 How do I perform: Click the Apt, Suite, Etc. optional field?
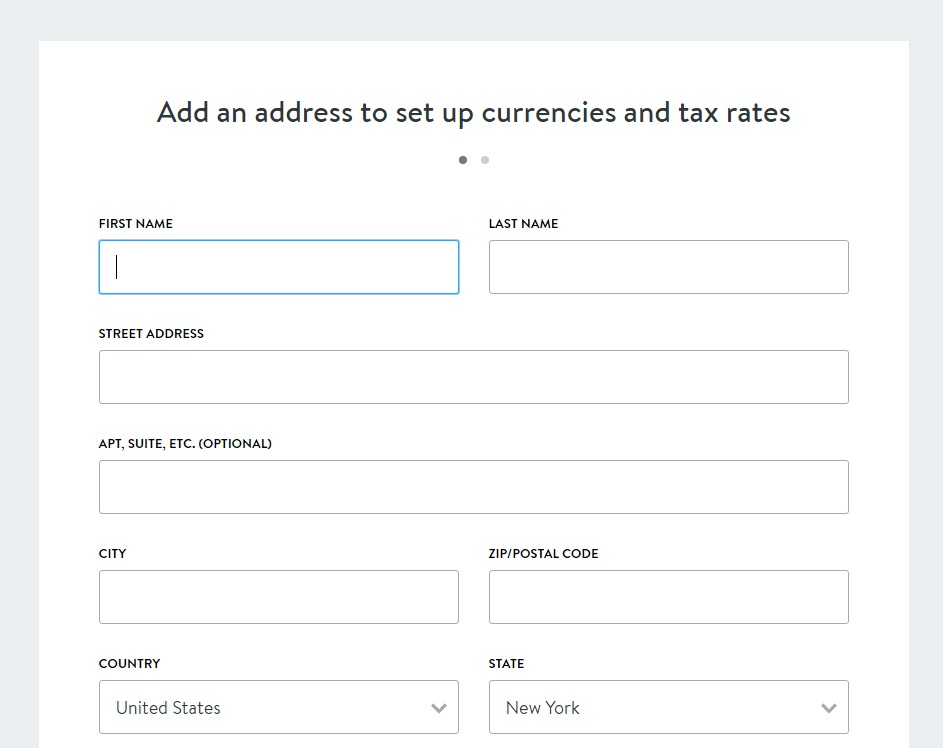coord(474,487)
